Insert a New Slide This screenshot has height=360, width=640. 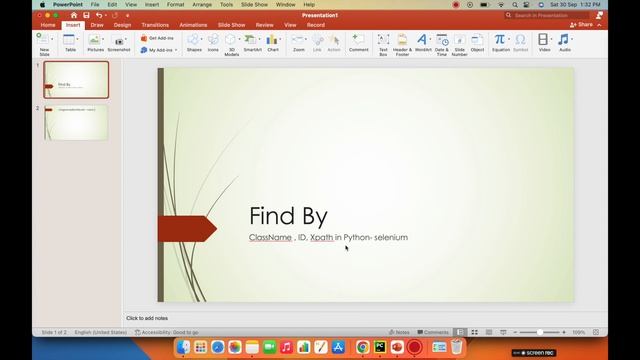point(43,44)
